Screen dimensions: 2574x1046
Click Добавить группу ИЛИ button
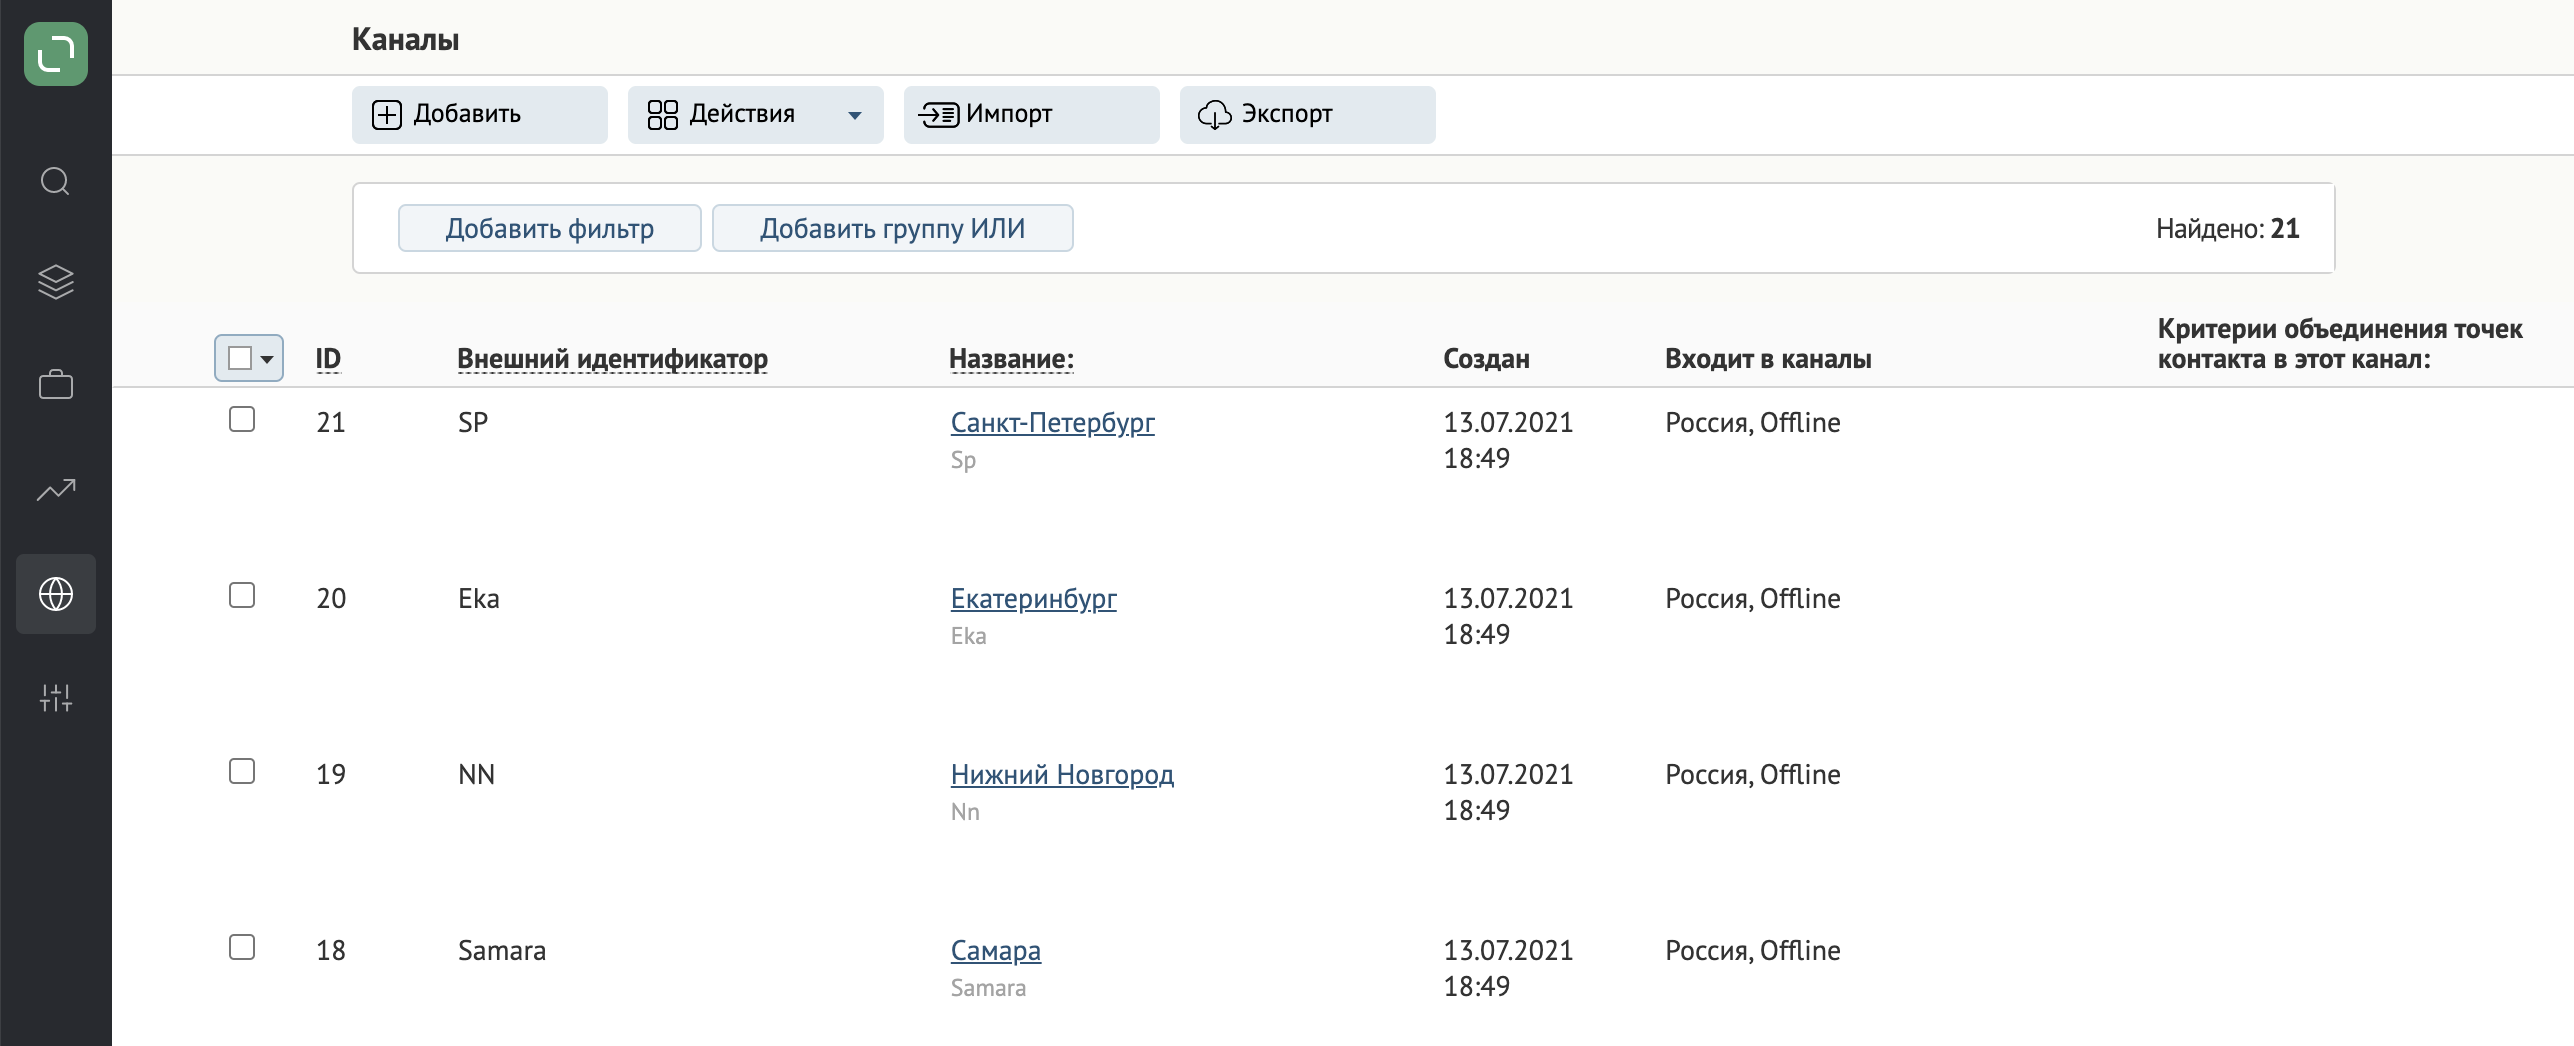(x=893, y=228)
